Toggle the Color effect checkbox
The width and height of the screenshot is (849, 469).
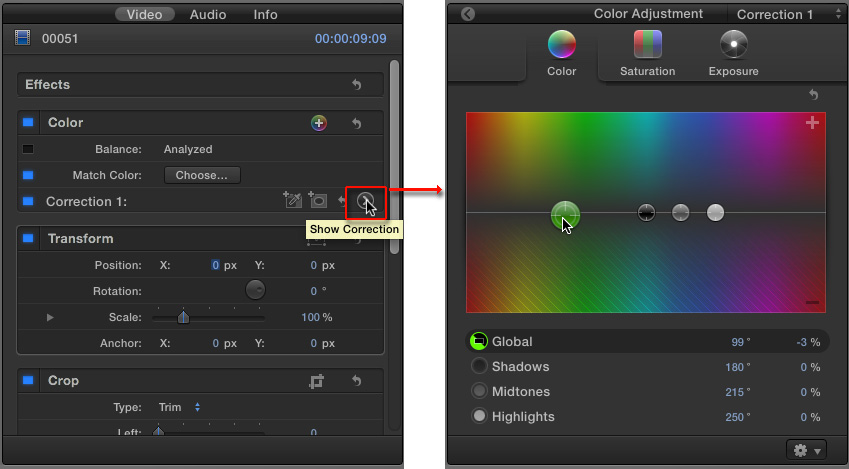[28, 123]
